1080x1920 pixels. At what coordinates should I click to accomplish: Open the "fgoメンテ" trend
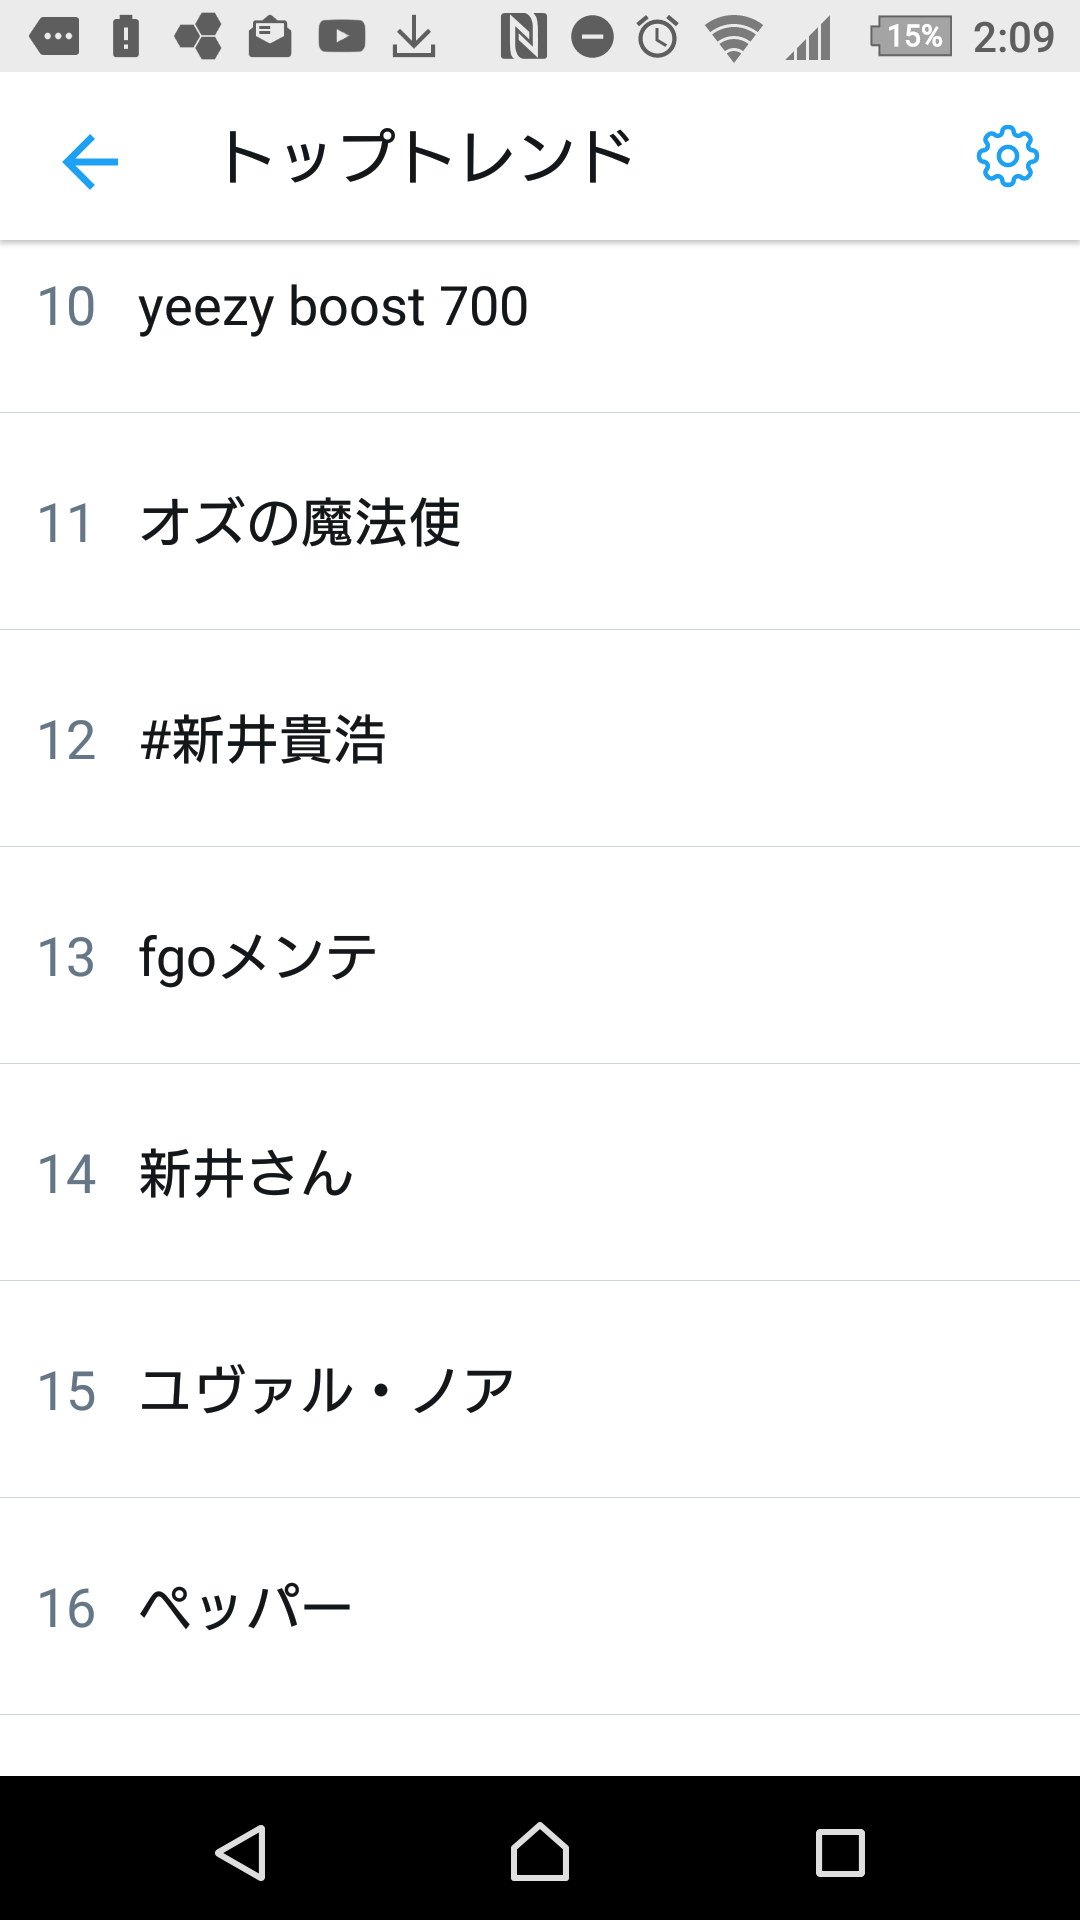pos(258,957)
